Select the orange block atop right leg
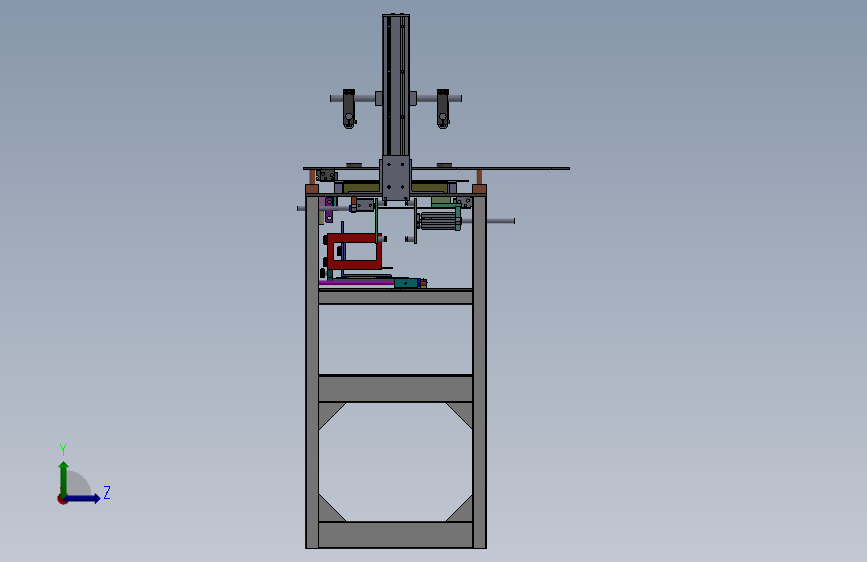Viewport: 867px width, 562px height. (x=479, y=189)
